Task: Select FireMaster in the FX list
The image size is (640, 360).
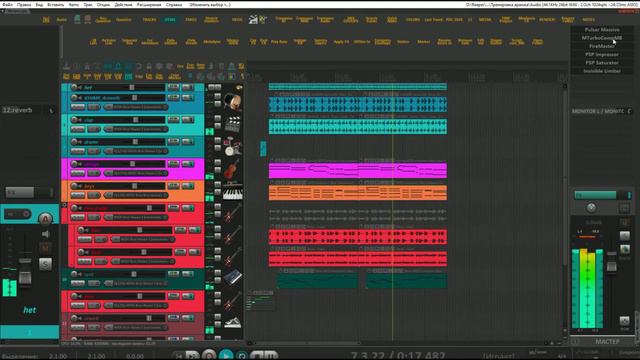Action: click(x=602, y=46)
